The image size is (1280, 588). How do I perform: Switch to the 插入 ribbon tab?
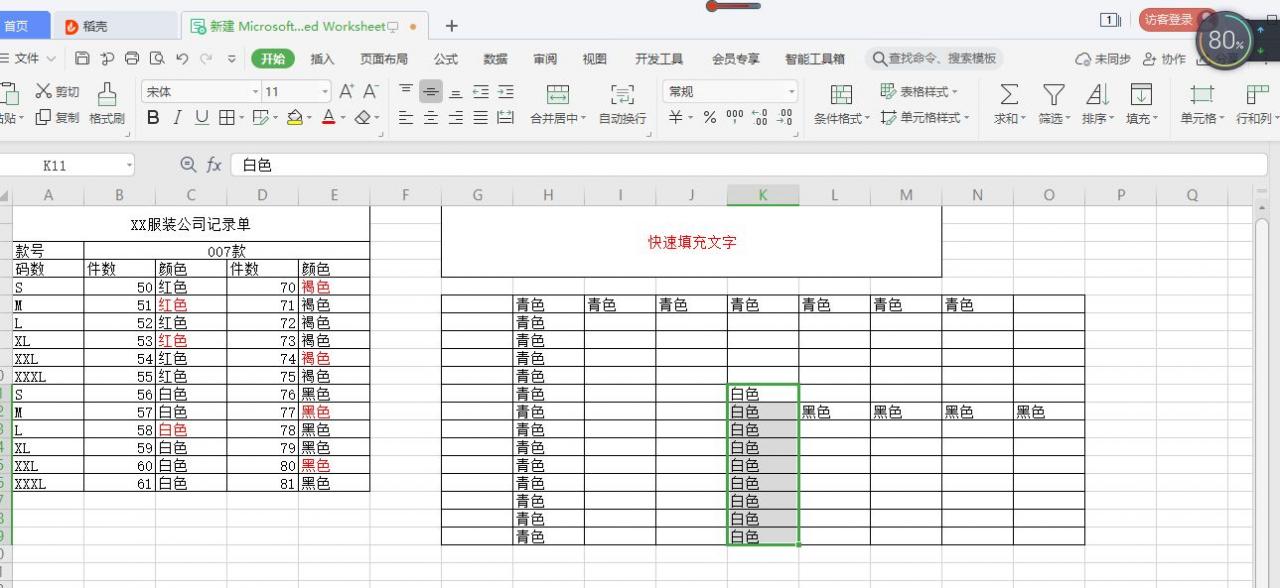tap(322, 59)
